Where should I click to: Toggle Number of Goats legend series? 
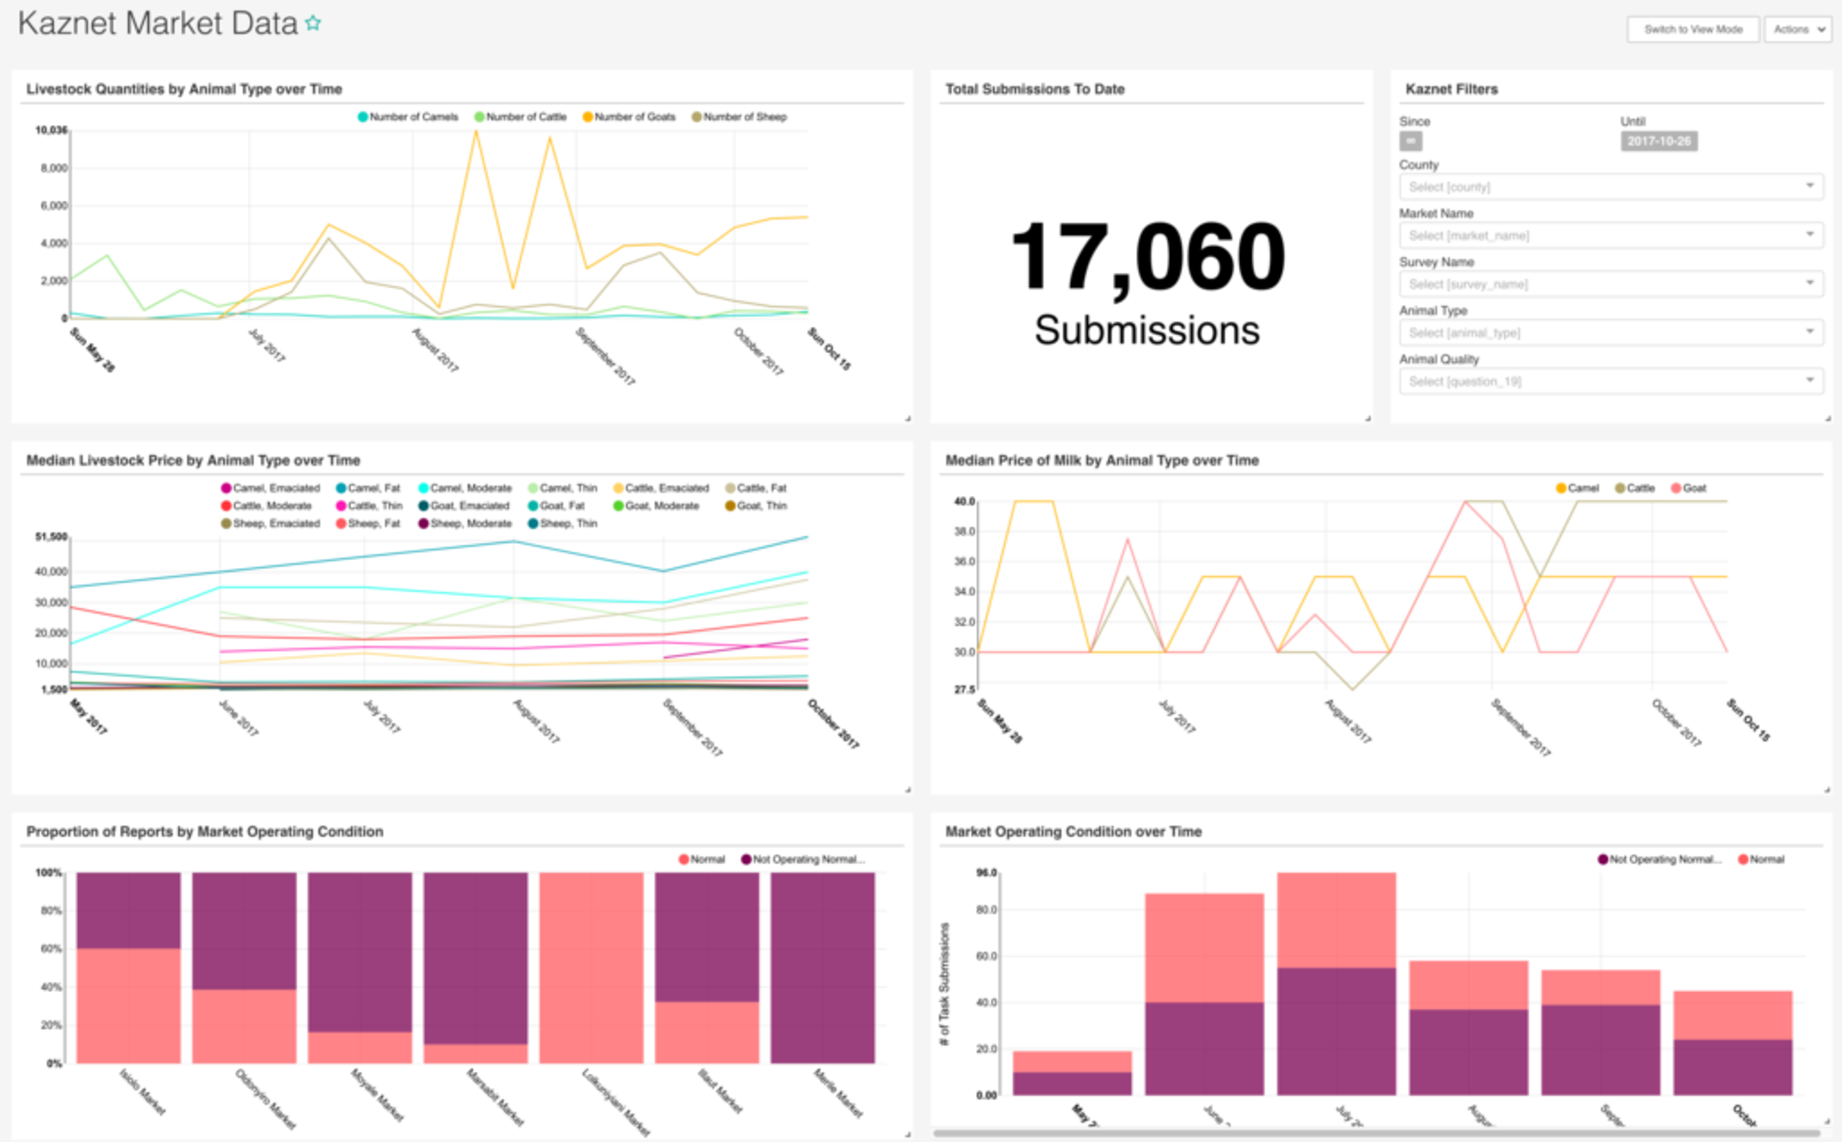click(x=629, y=117)
